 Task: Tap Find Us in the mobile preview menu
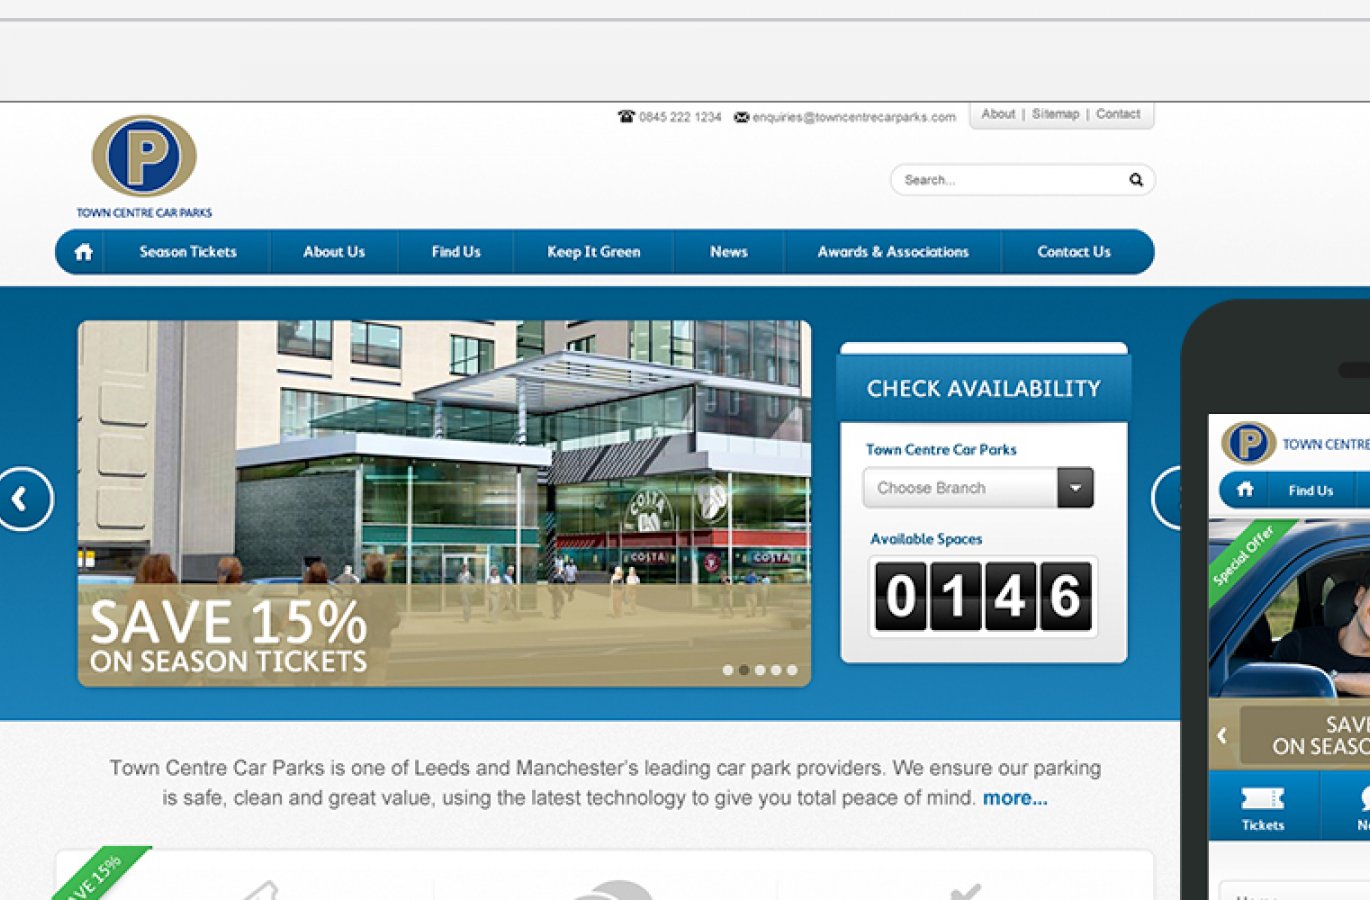[1310, 491]
